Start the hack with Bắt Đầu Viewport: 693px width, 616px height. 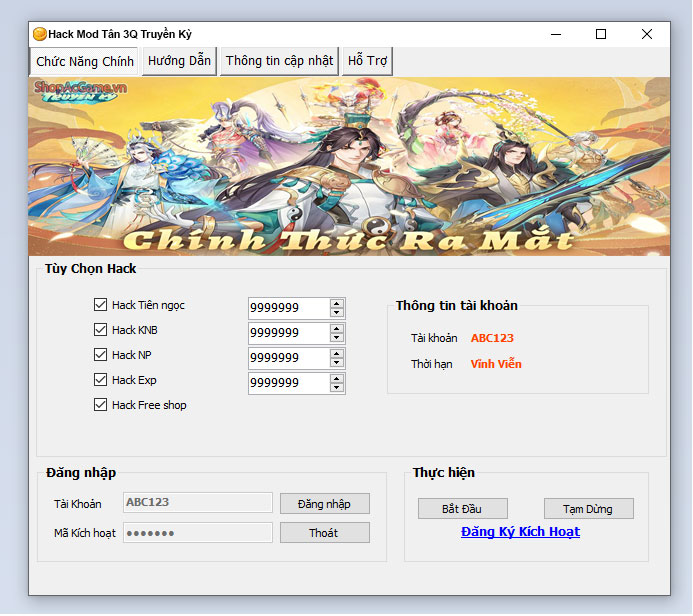point(462,509)
